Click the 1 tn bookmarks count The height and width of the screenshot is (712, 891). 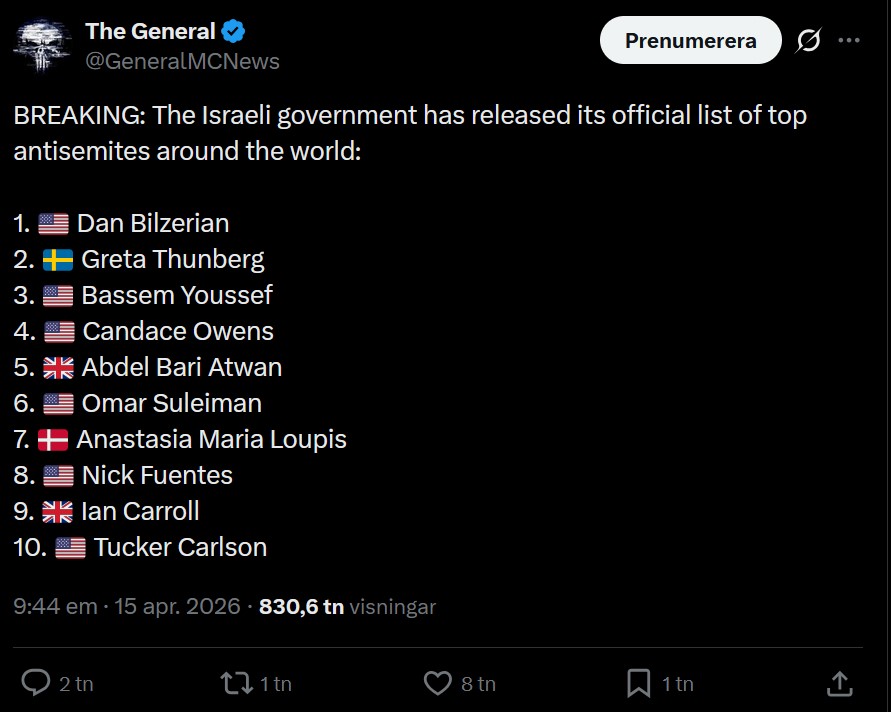[677, 684]
